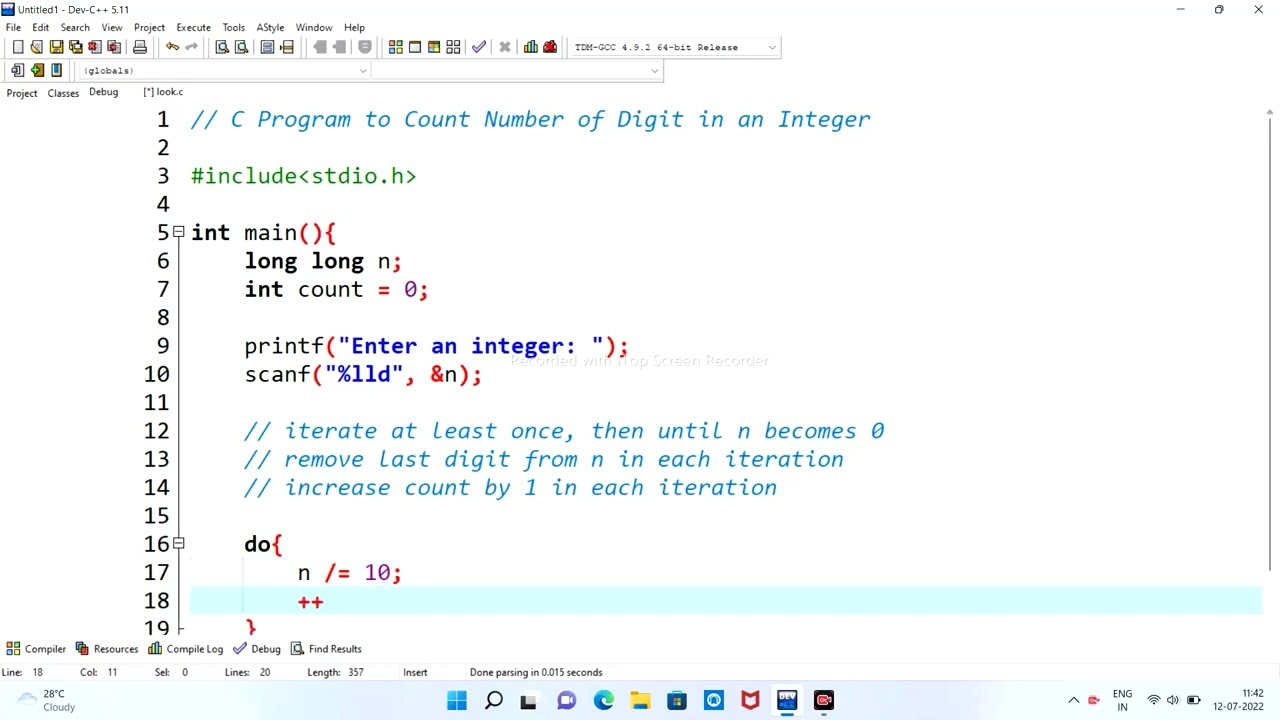This screenshot has height=720, width=1280.
Task: Click the Close file toolbar icon
Action: pos(95,47)
